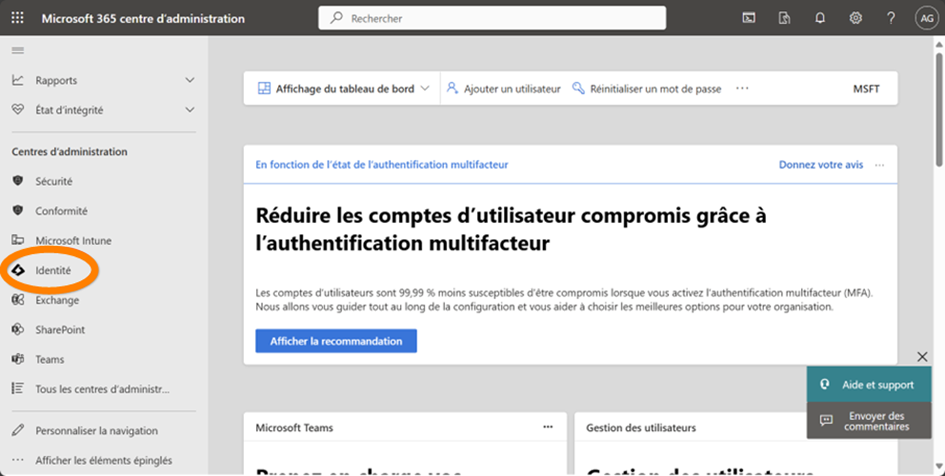Click Ajouter un utilisateur
Screen dimensions: 945x476
click(x=504, y=89)
